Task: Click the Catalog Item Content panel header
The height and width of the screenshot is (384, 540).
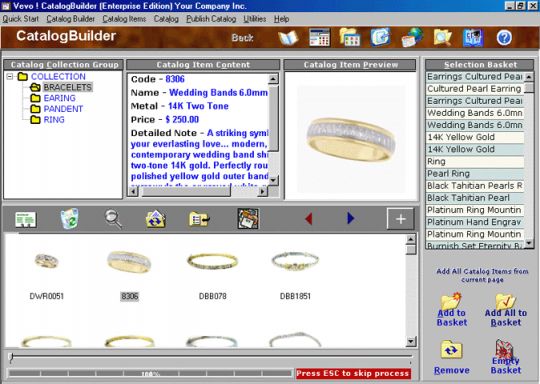Action: click(x=203, y=65)
